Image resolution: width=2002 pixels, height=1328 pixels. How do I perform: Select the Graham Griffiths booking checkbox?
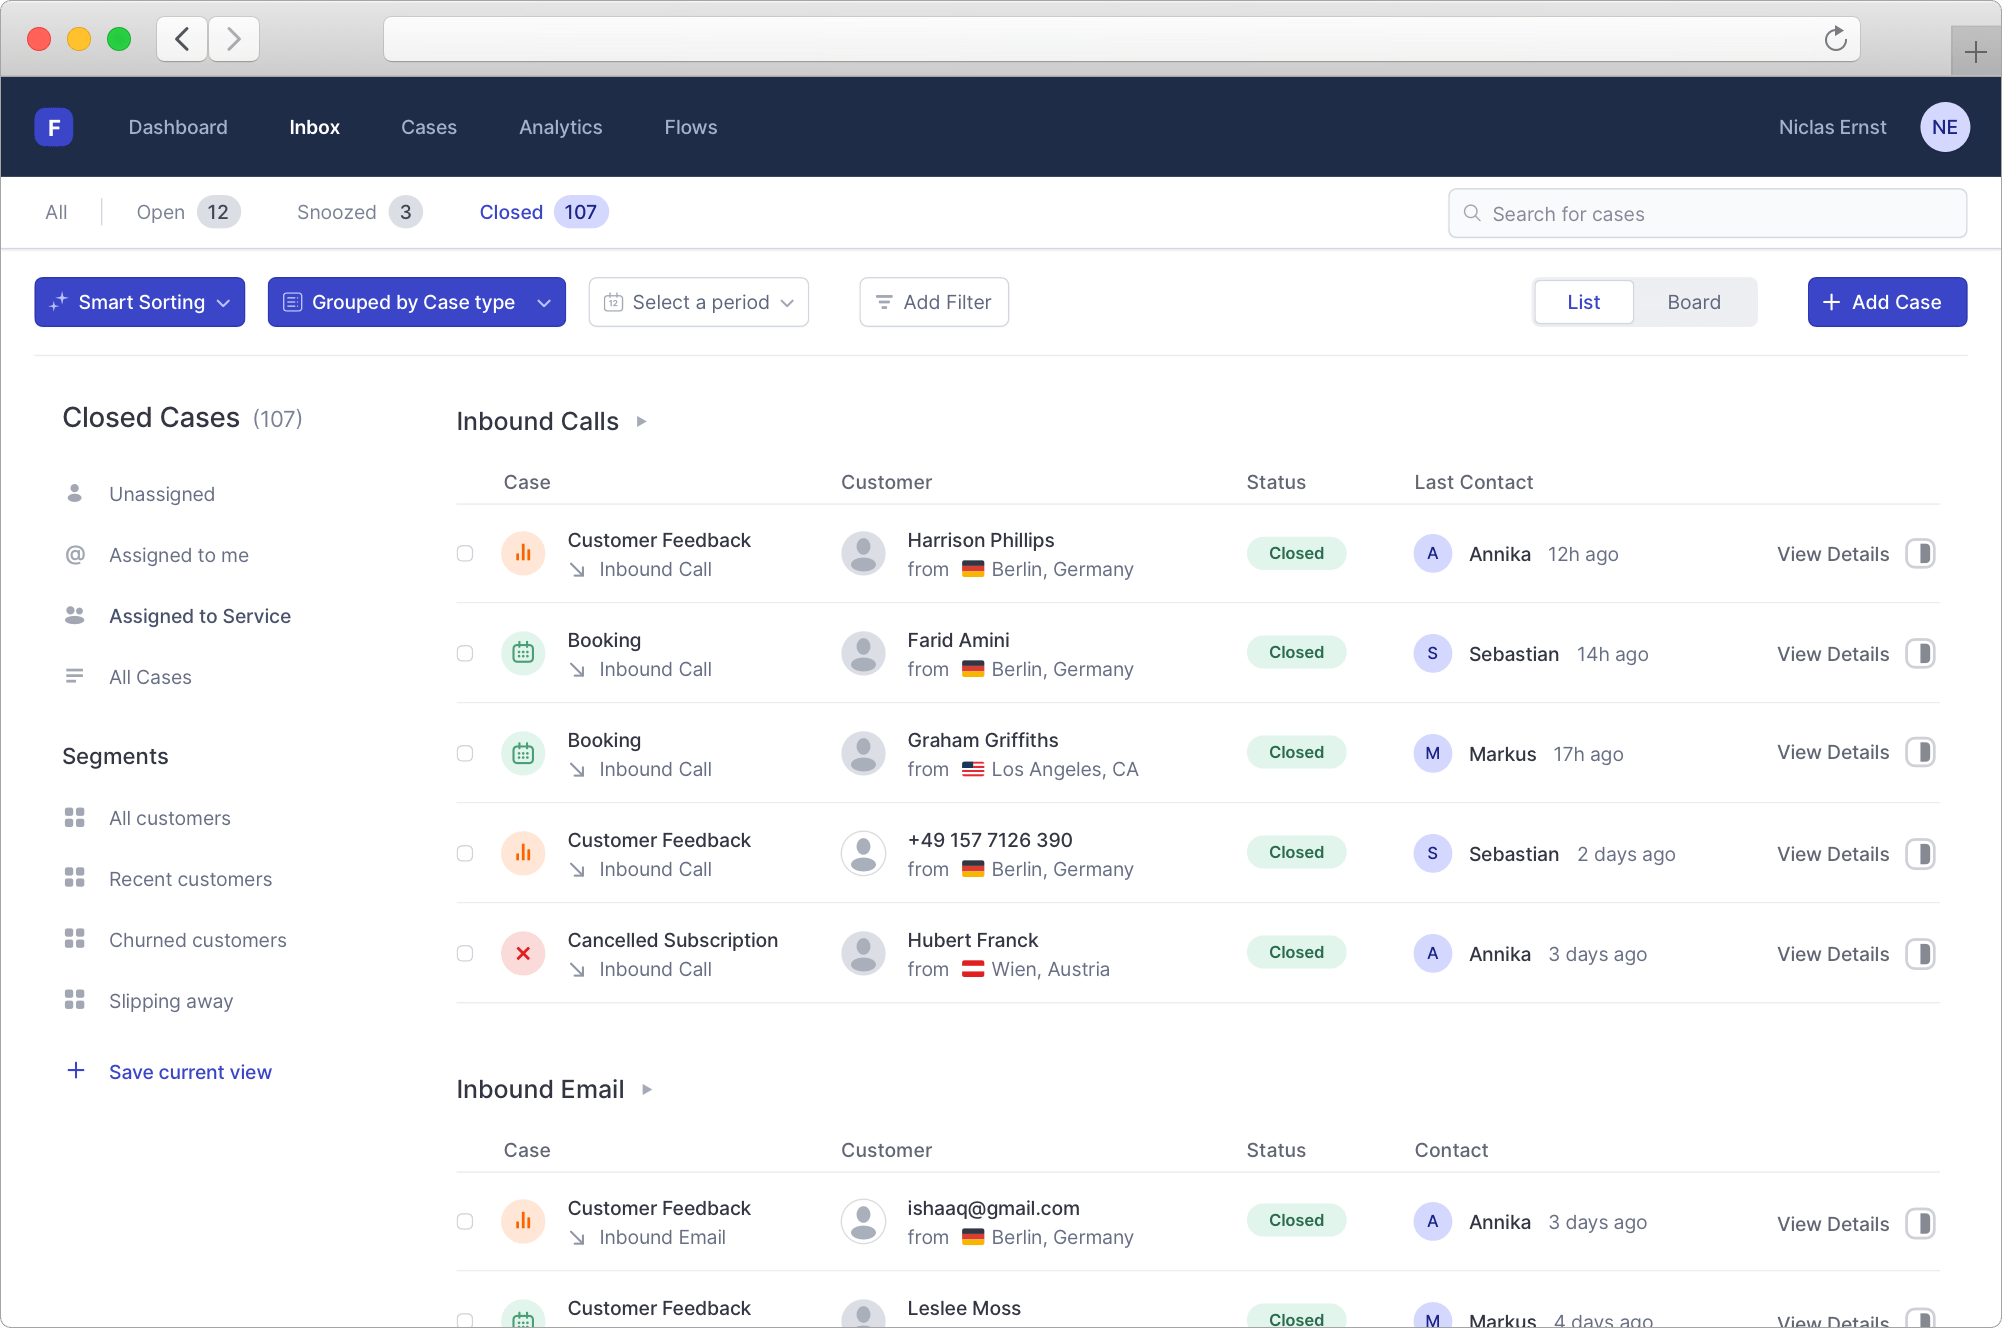(x=465, y=753)
